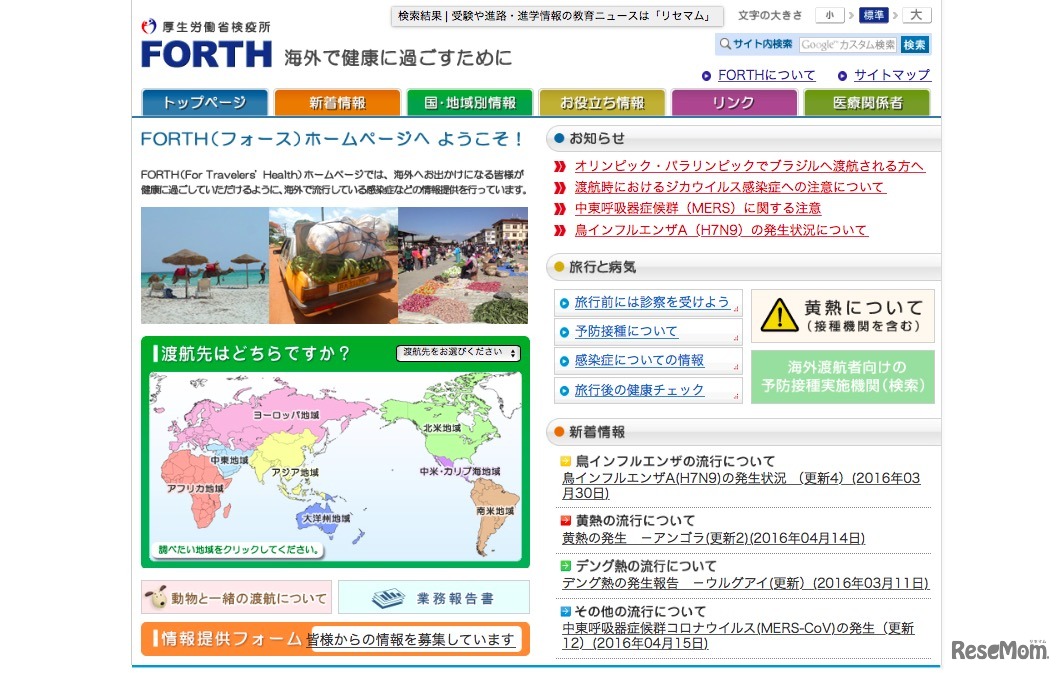
Task: Switch to the 国・地域別情報 tab
Action: pyautogui.click(x=469, y=101)
